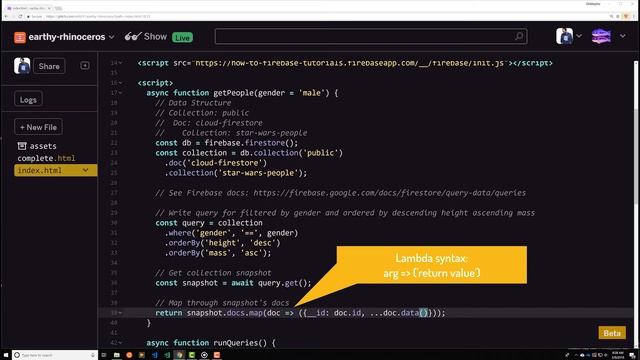Open File Explorer from the taskbar
Image resolution: width=640 pixels, height=360 pixels.
tap(117, 355)
